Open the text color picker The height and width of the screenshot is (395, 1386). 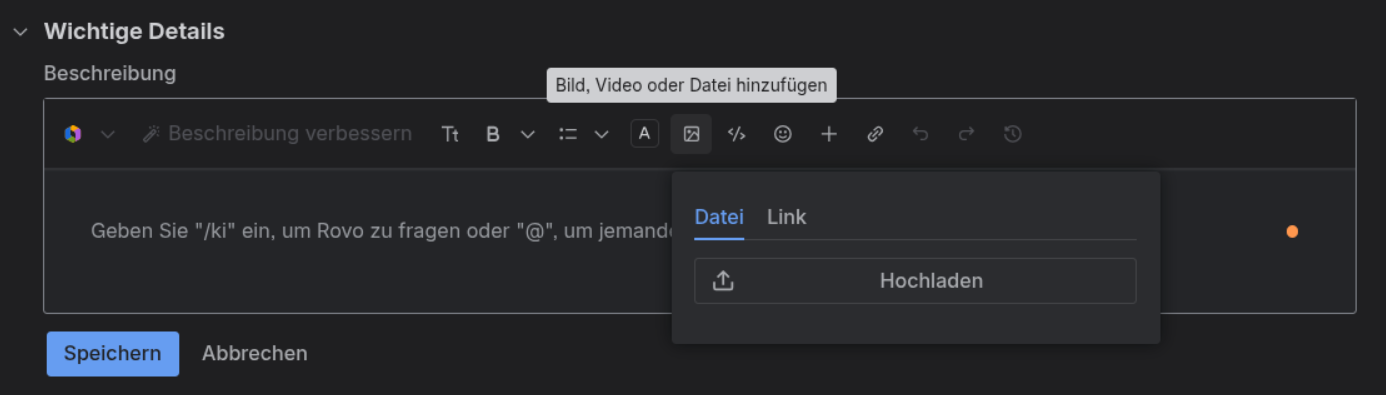click(645, 134)
